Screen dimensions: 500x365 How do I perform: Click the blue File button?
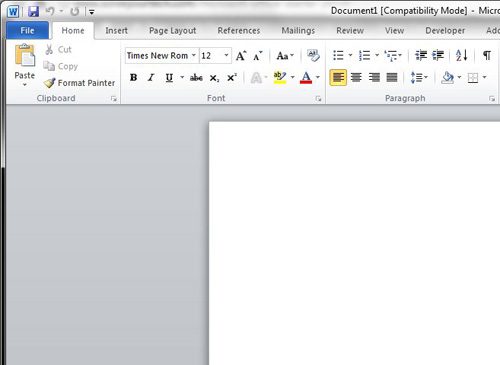click(27, 31)
